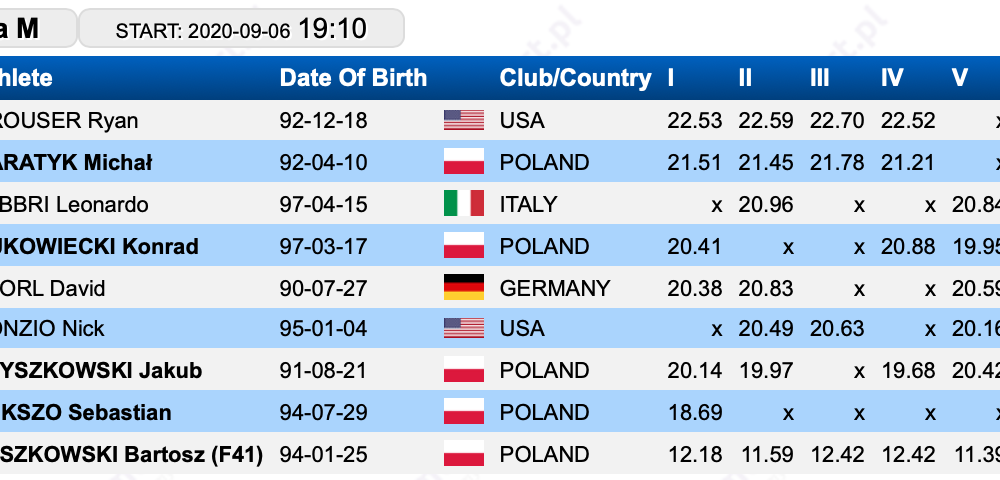The height and width of the screenshot is (480, 1000).
Task: Click the Club/Country column header
Action: click(575, 78)
